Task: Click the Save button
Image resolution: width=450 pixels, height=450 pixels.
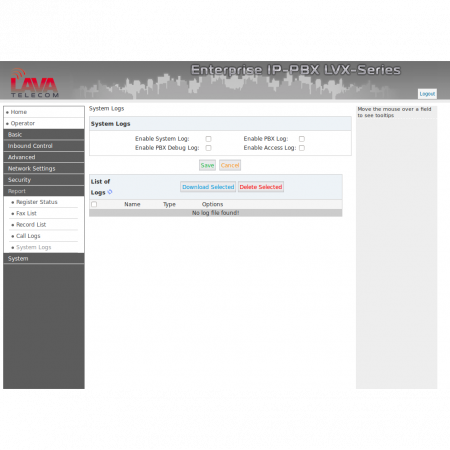Action: tap(207, 165)
